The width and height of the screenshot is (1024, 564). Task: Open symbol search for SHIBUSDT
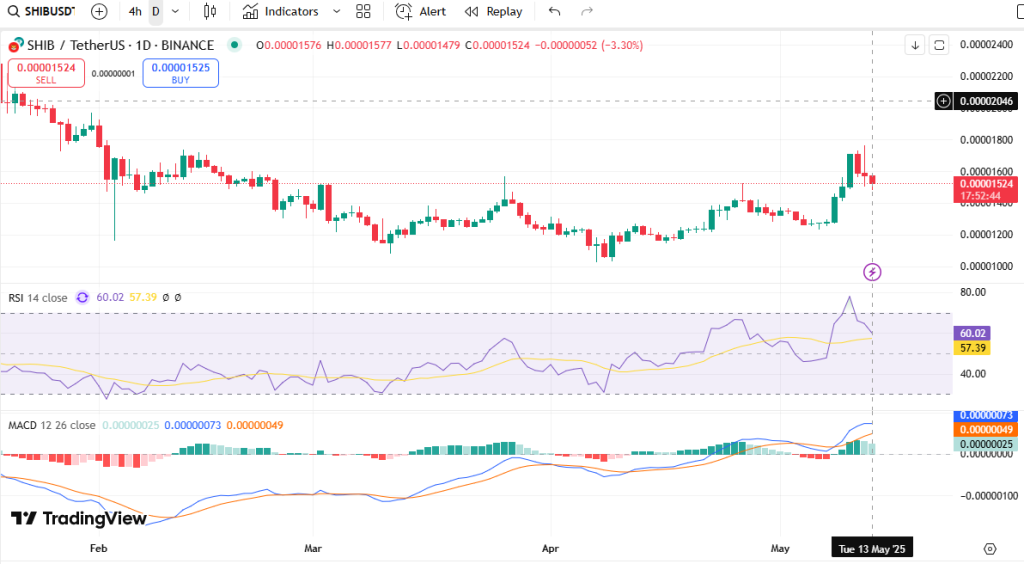point(40,11)
